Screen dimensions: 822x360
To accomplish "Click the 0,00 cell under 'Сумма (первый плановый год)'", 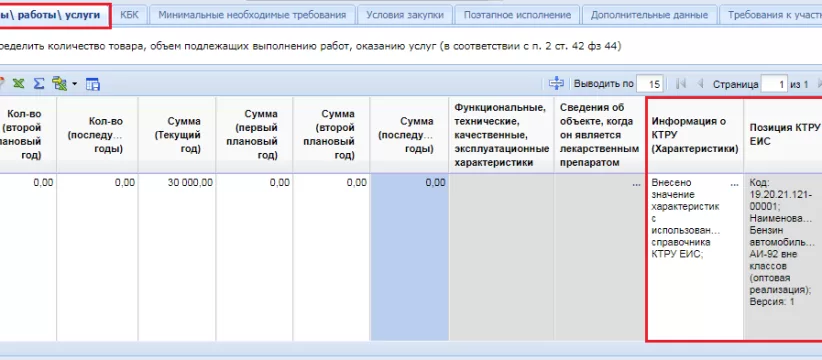I will click(x=254, y=257).
